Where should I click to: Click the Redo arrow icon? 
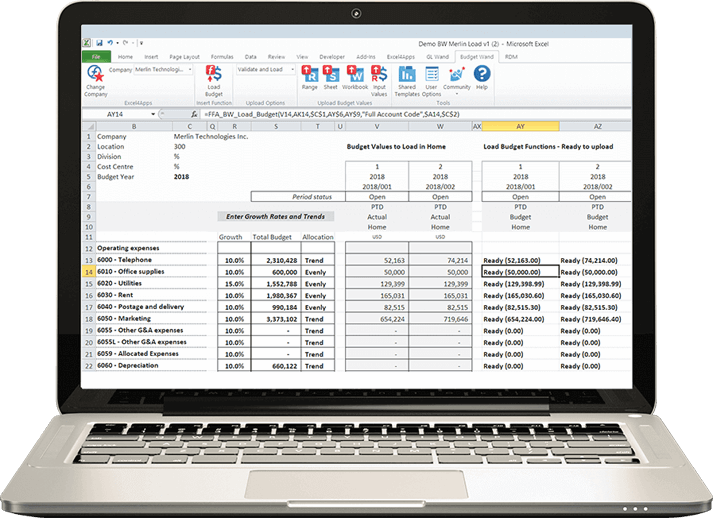tap(126, 43)
